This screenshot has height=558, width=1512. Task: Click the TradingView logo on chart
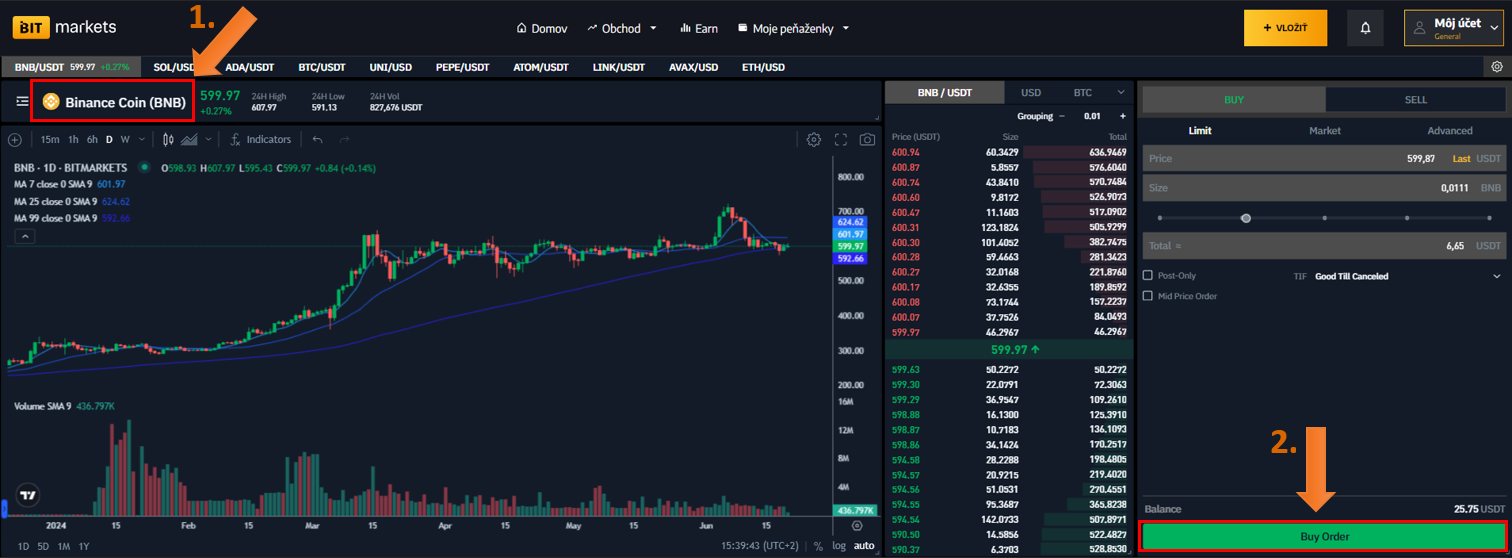click(27, 494)
